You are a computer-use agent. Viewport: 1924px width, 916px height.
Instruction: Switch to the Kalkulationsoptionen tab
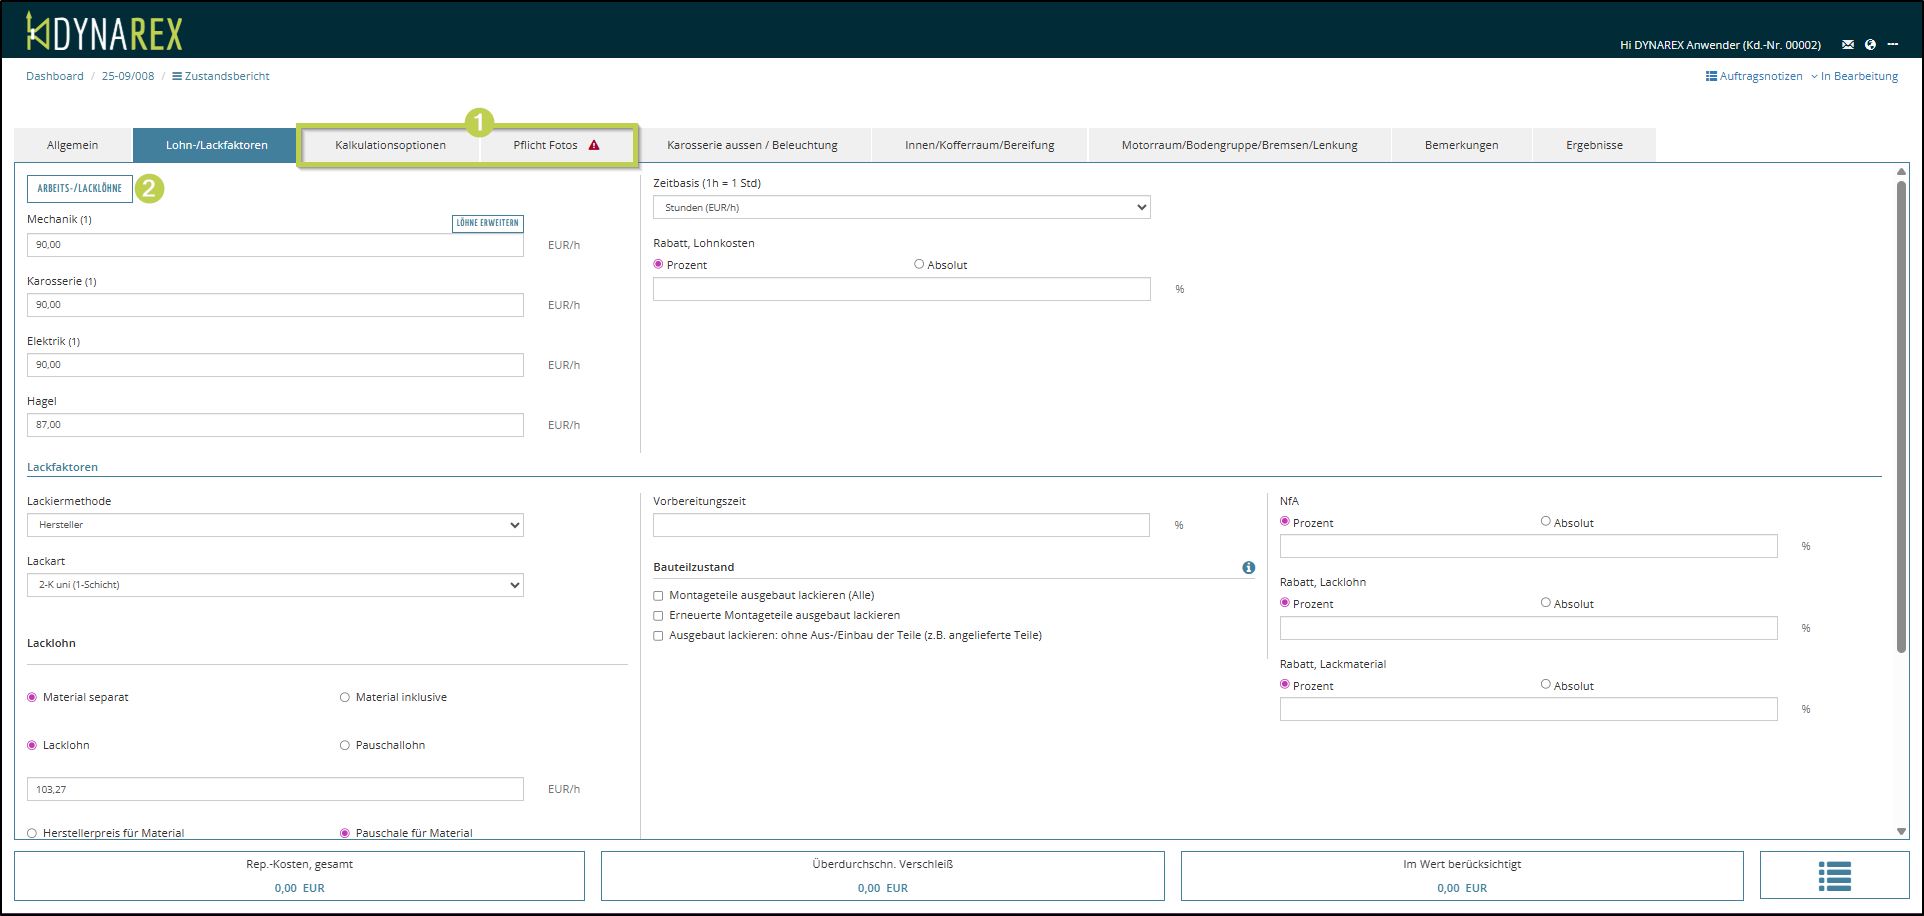click(390, 145)
